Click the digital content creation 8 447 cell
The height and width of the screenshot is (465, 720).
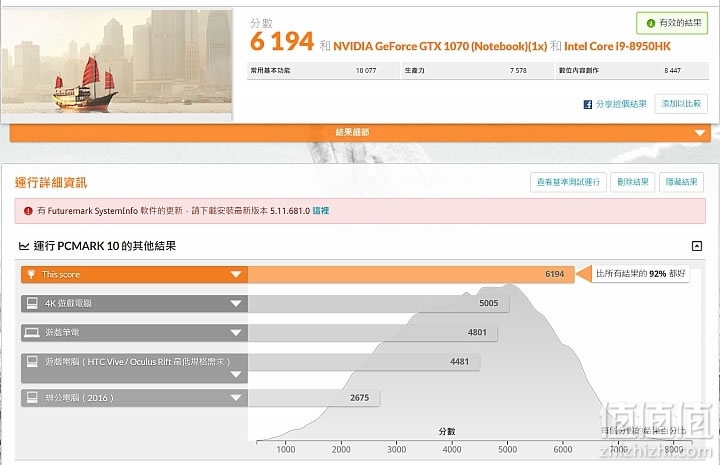click(x=632, y=71)
